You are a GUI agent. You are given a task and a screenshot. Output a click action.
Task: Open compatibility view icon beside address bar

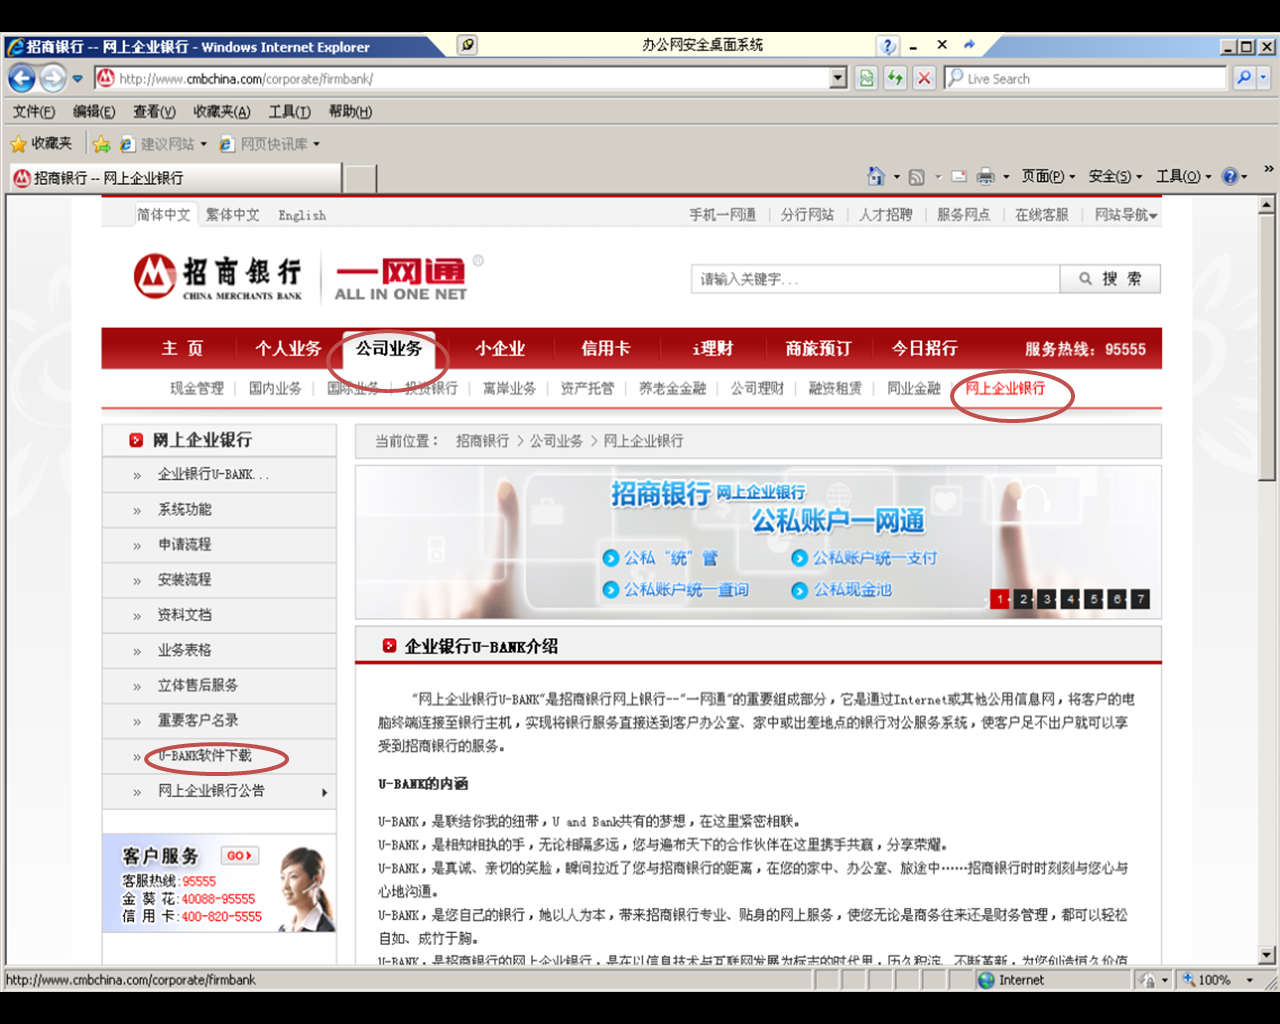[866, 78]
